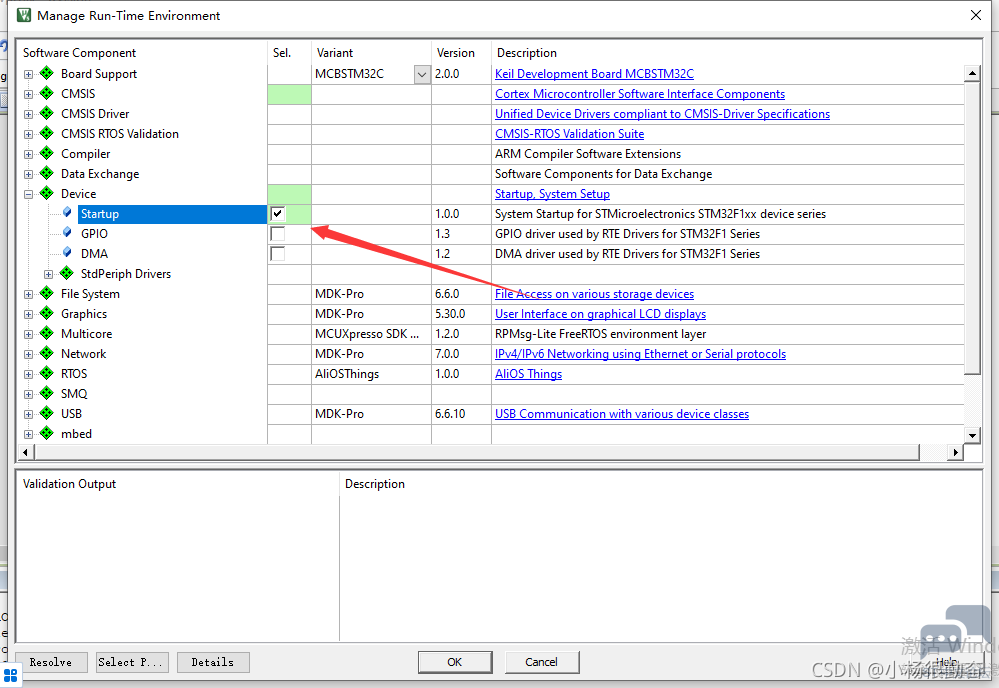Click the Network component diamond icon

pos(47,353)
